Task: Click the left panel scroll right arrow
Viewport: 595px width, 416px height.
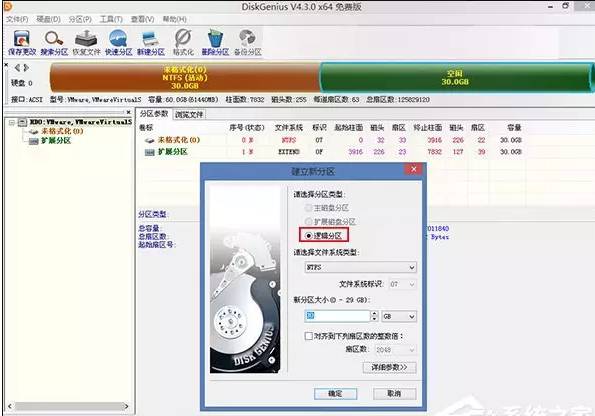Action: click(127, 406)
